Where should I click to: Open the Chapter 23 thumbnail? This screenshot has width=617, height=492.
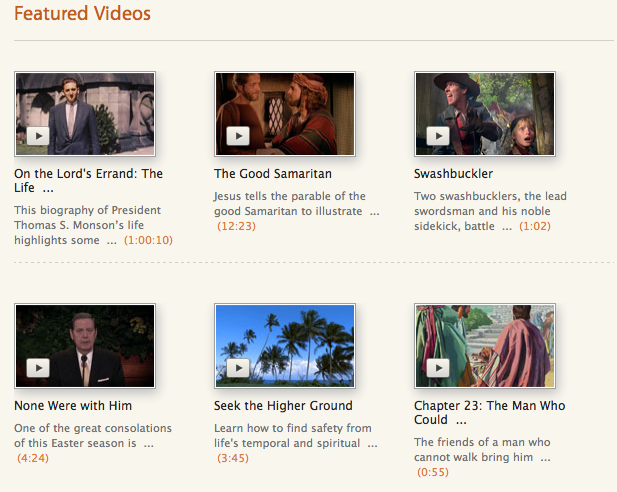[x=485, y=346]
